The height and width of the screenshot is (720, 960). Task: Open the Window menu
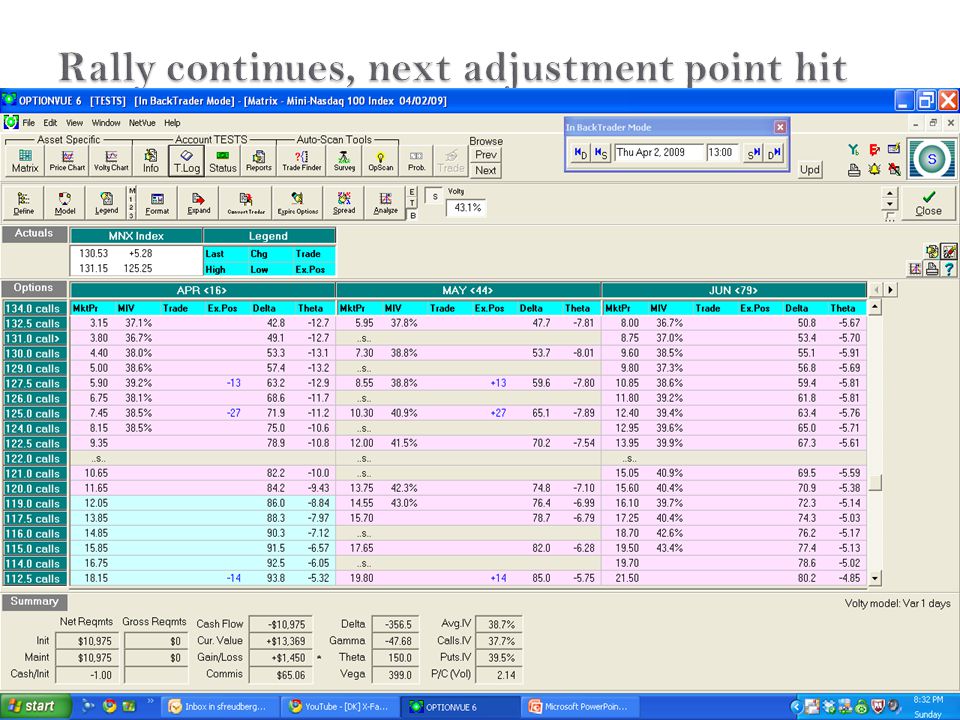tap(106, 123)
